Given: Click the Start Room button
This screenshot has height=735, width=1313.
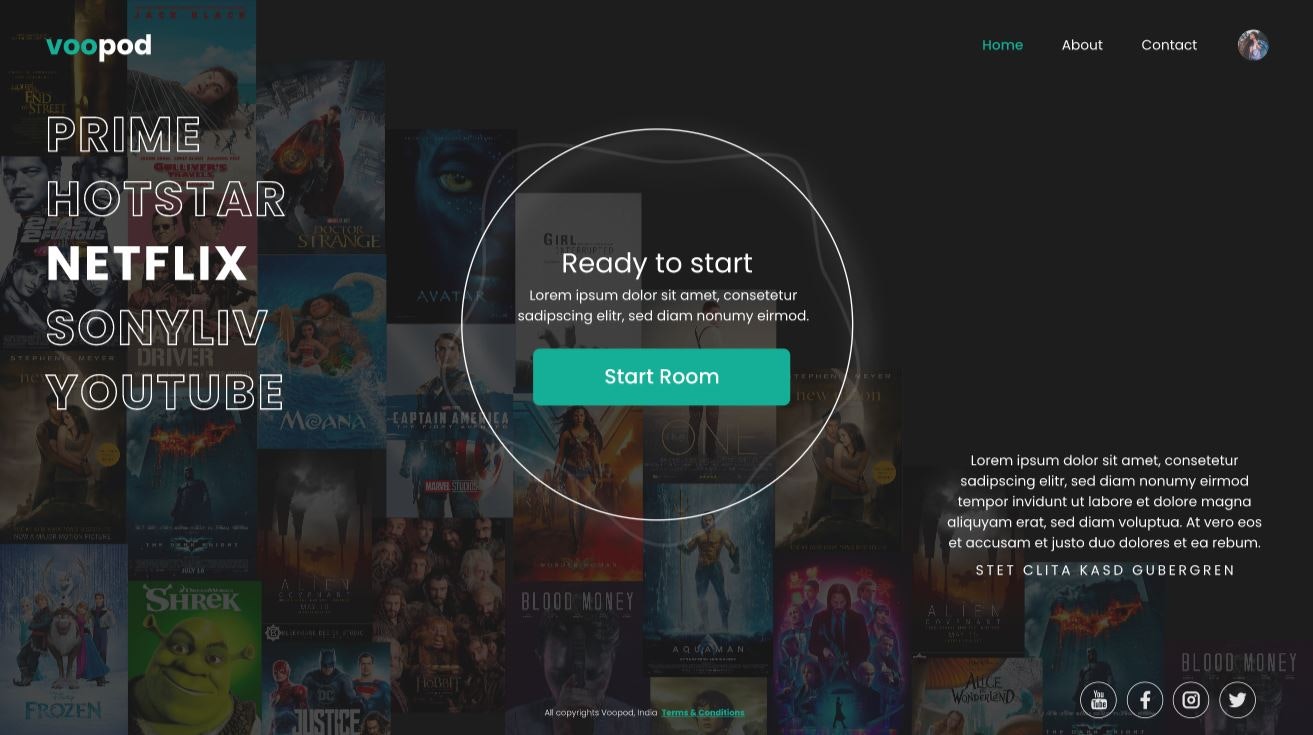Looking at the screenshot, I should point(661,377).
